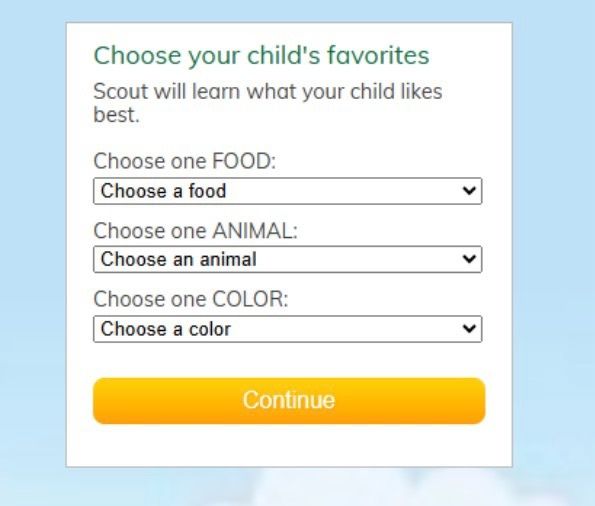Click the "Choose a food" placeholder text
The height and width of the screenshot is (506, 595).
[x=164, y=191]
